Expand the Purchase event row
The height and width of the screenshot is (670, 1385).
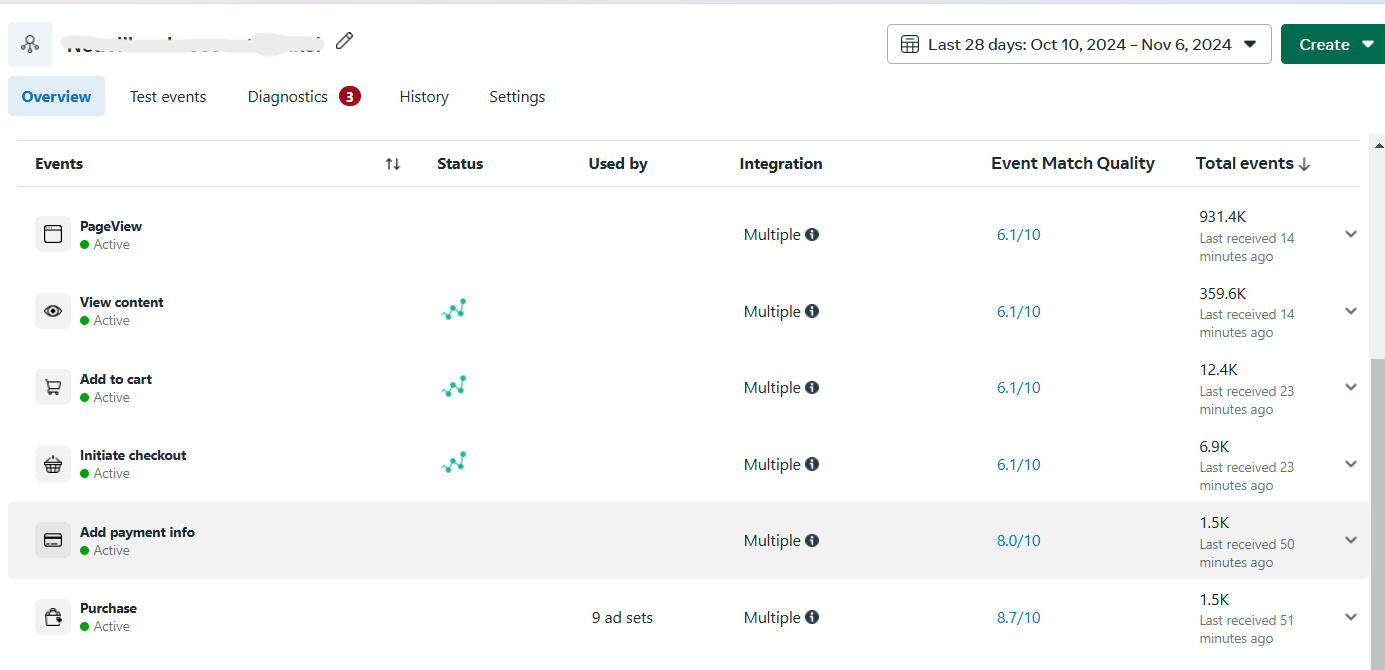click(x=1351, y=617)
